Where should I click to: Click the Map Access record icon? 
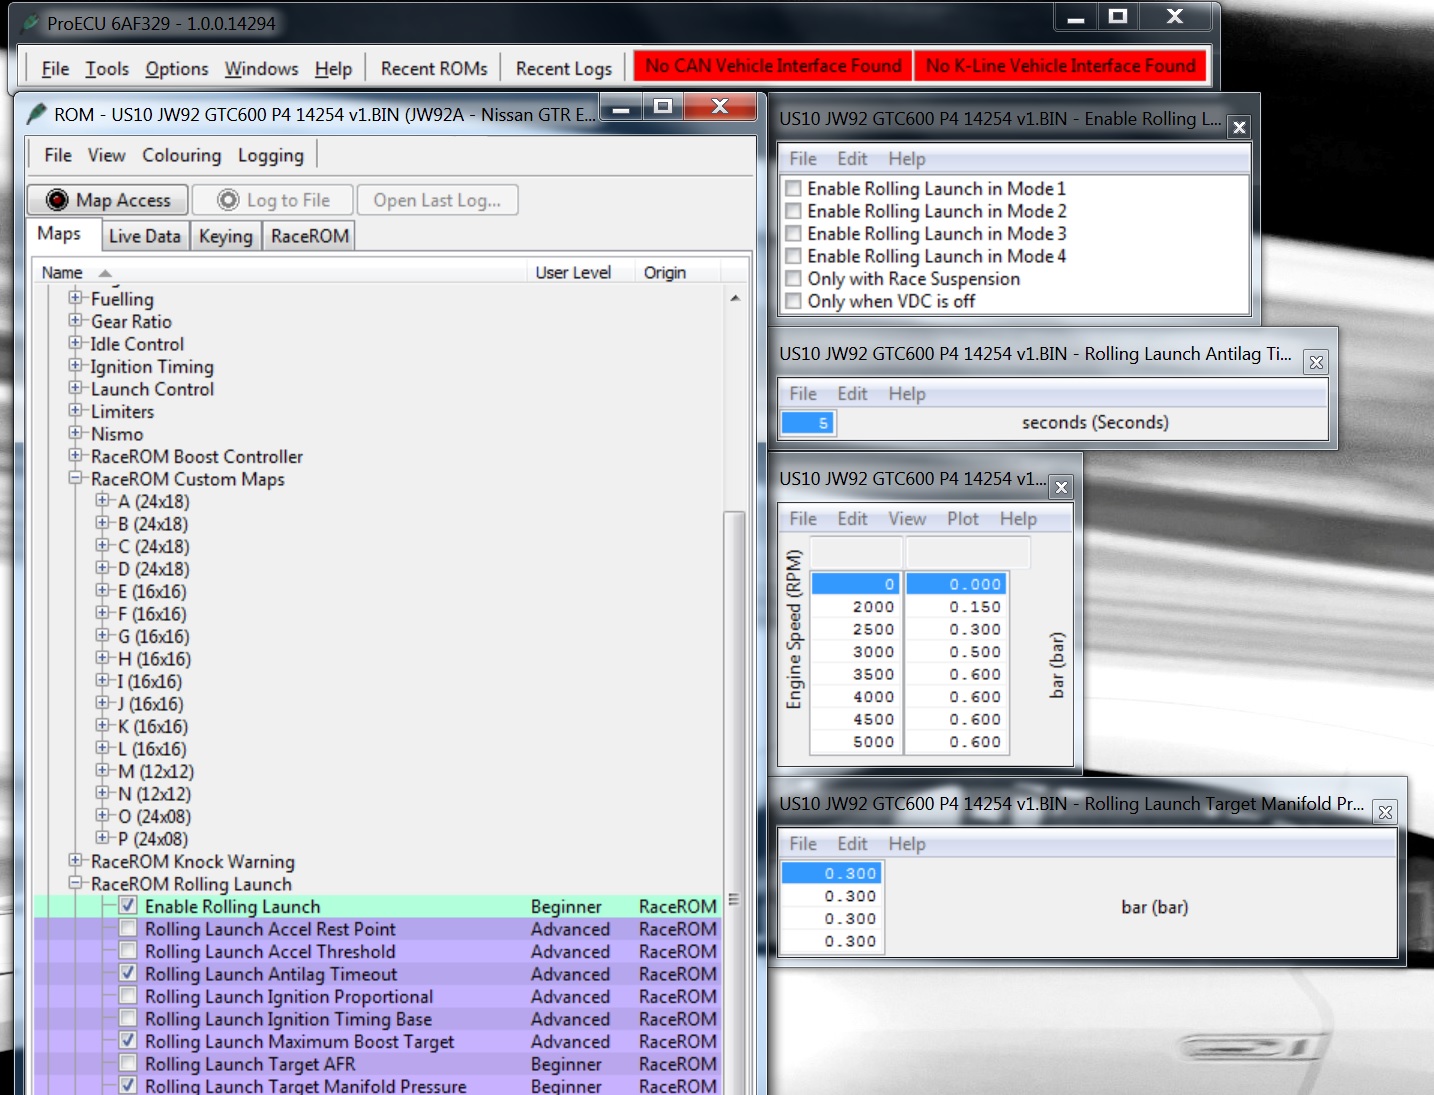(58, 200)
